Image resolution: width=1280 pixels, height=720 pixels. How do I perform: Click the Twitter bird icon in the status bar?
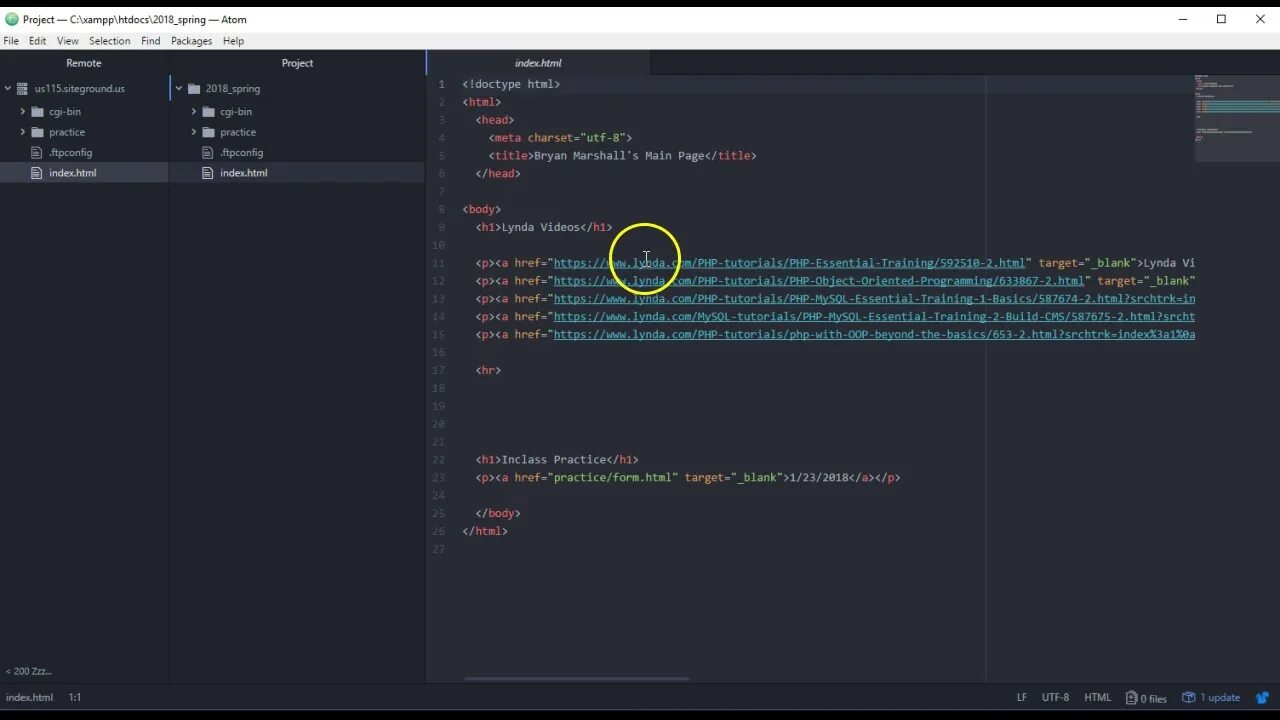1262,697
